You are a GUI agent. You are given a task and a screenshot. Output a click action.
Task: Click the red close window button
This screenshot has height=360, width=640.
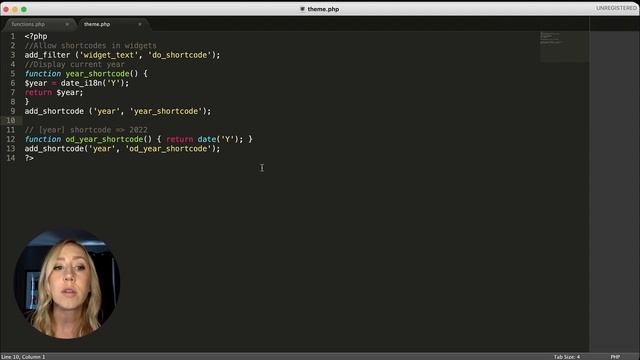6,9
